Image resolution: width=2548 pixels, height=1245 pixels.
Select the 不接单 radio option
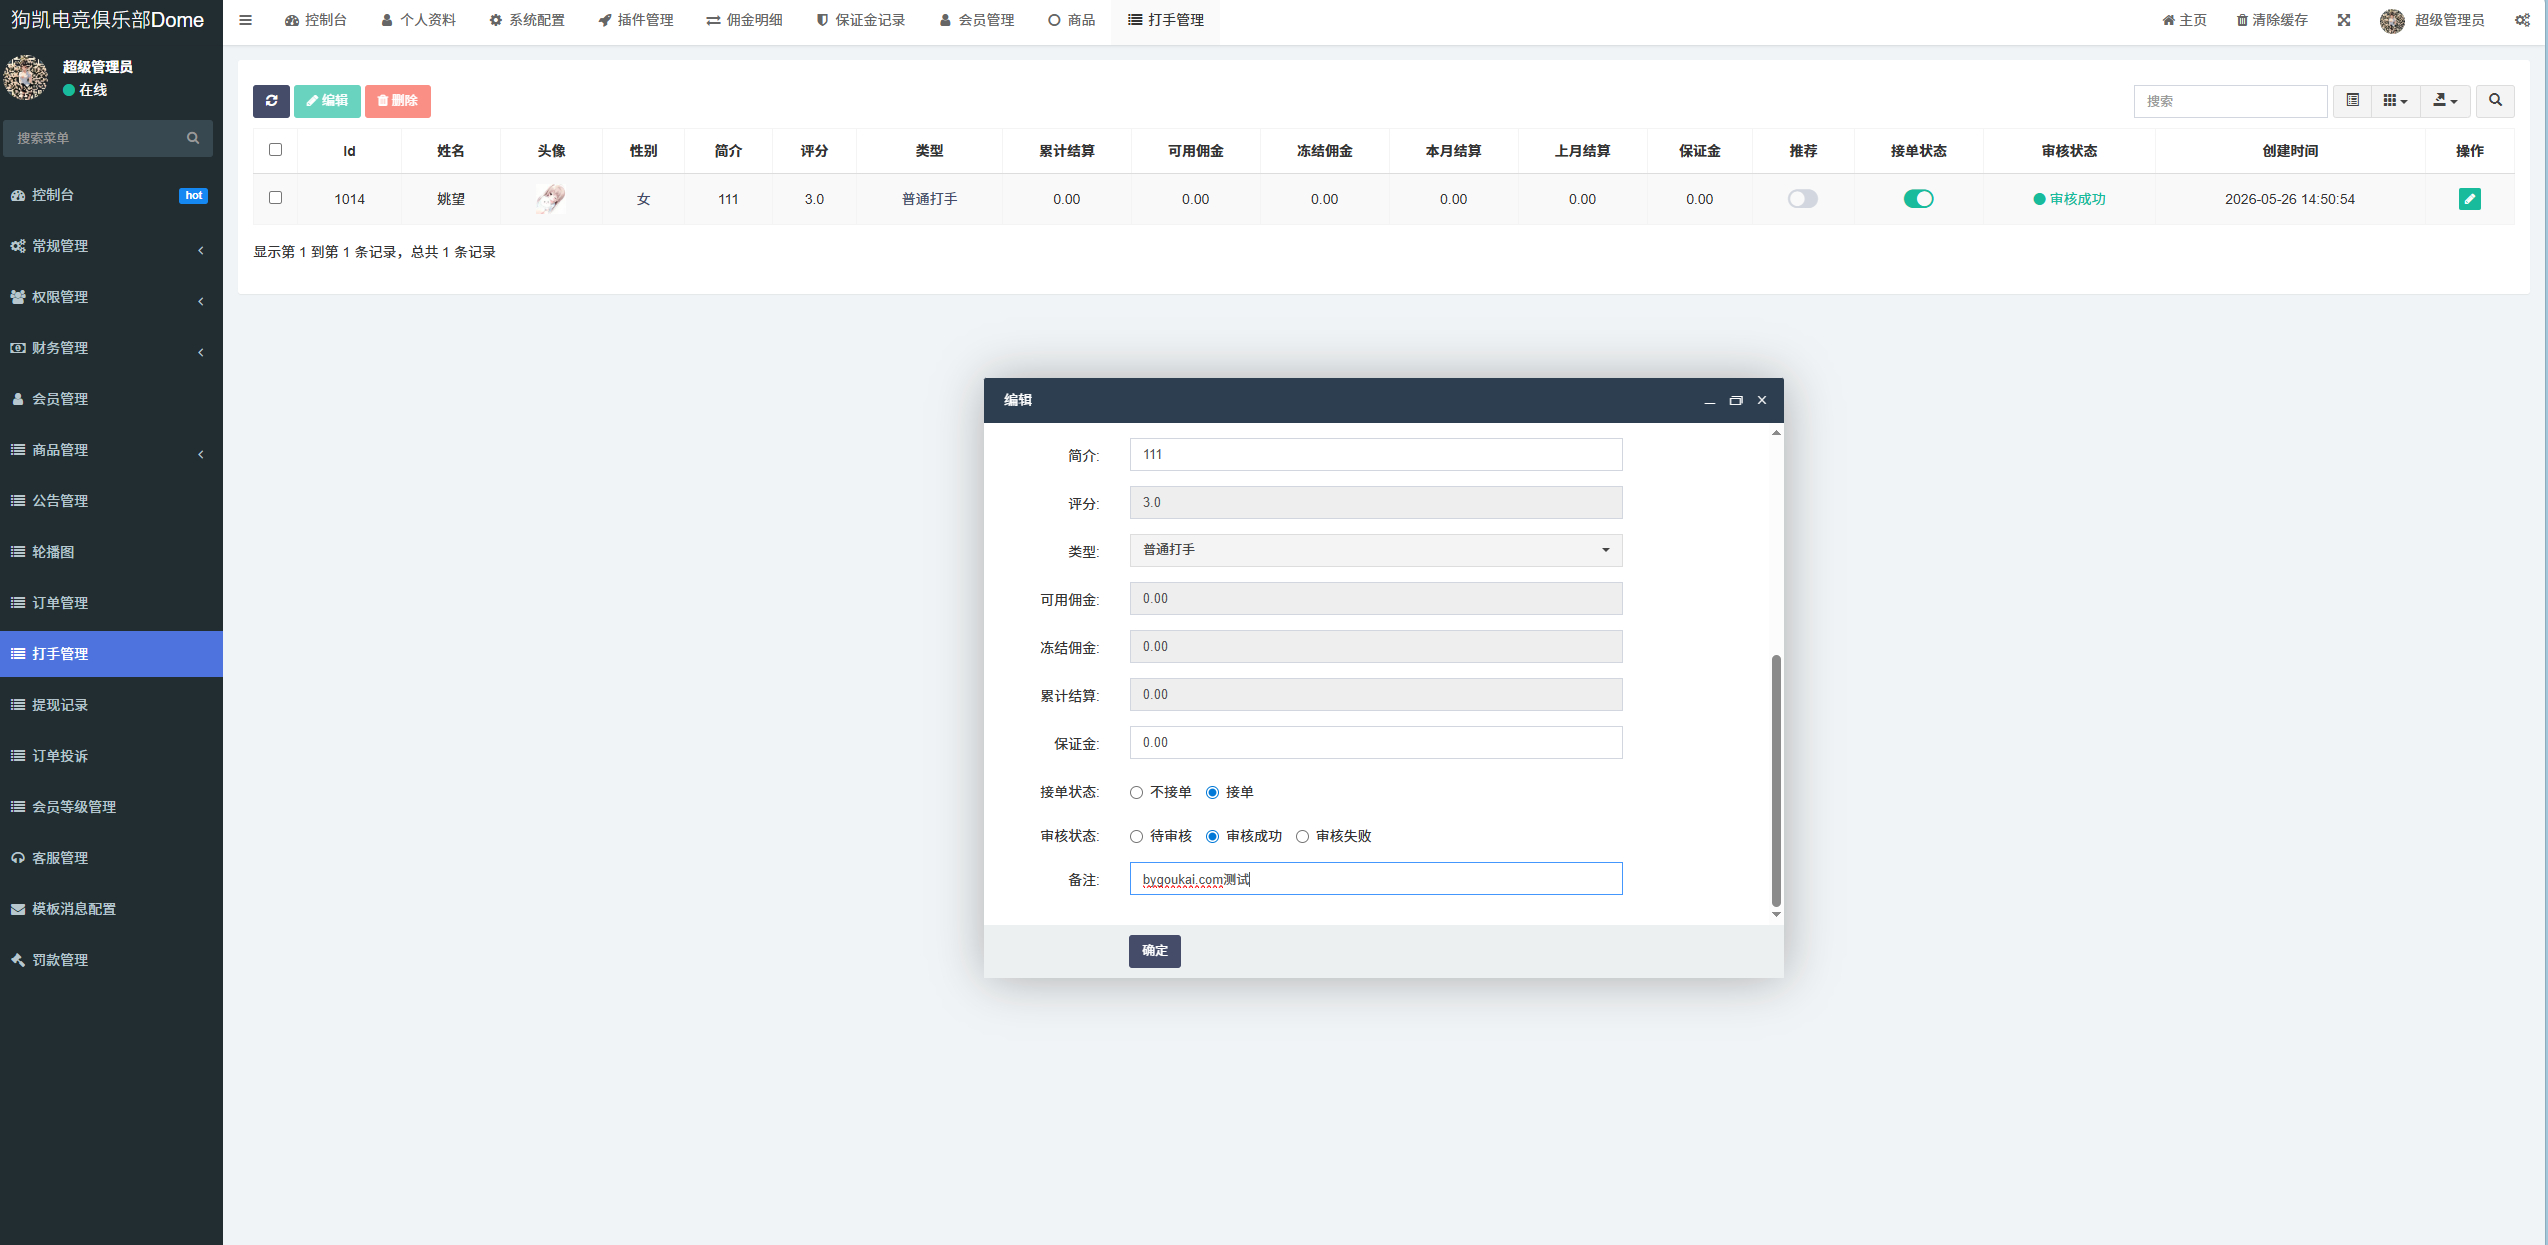pyautogui.click(x=1136, y=792)
